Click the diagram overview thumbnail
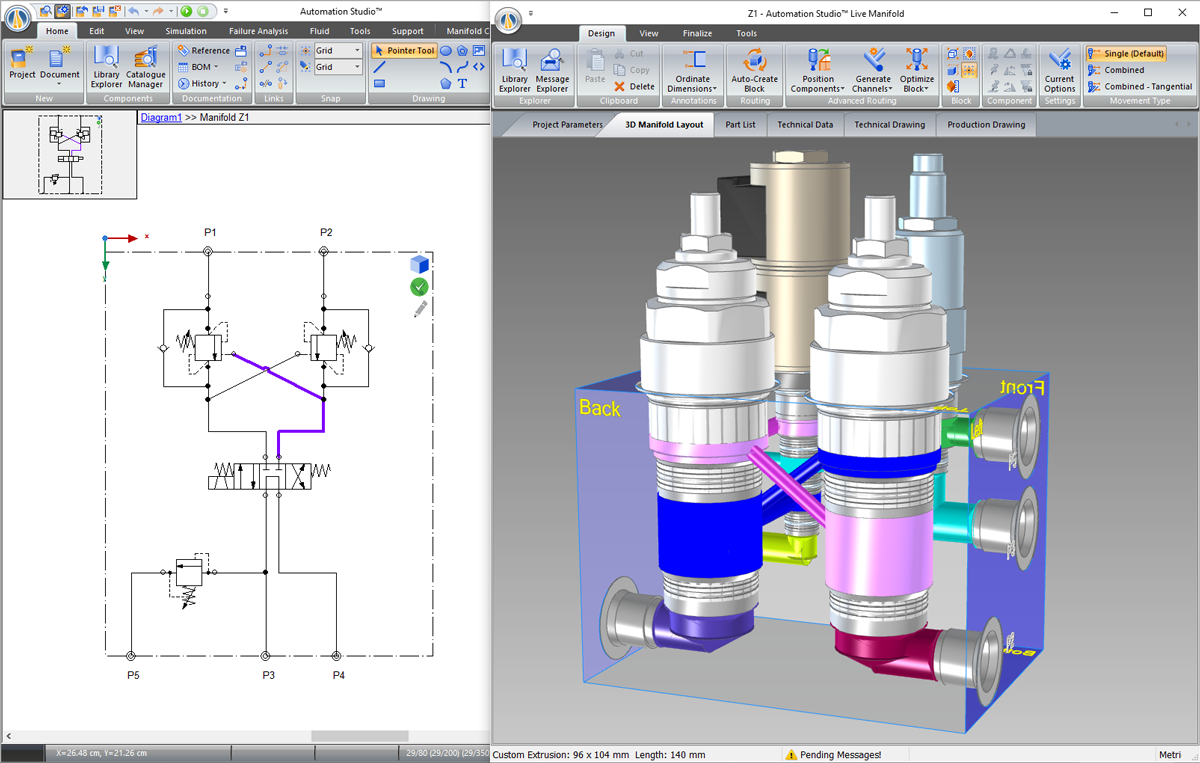This screenshot has height=763, width=1200. tap(69, 153)
